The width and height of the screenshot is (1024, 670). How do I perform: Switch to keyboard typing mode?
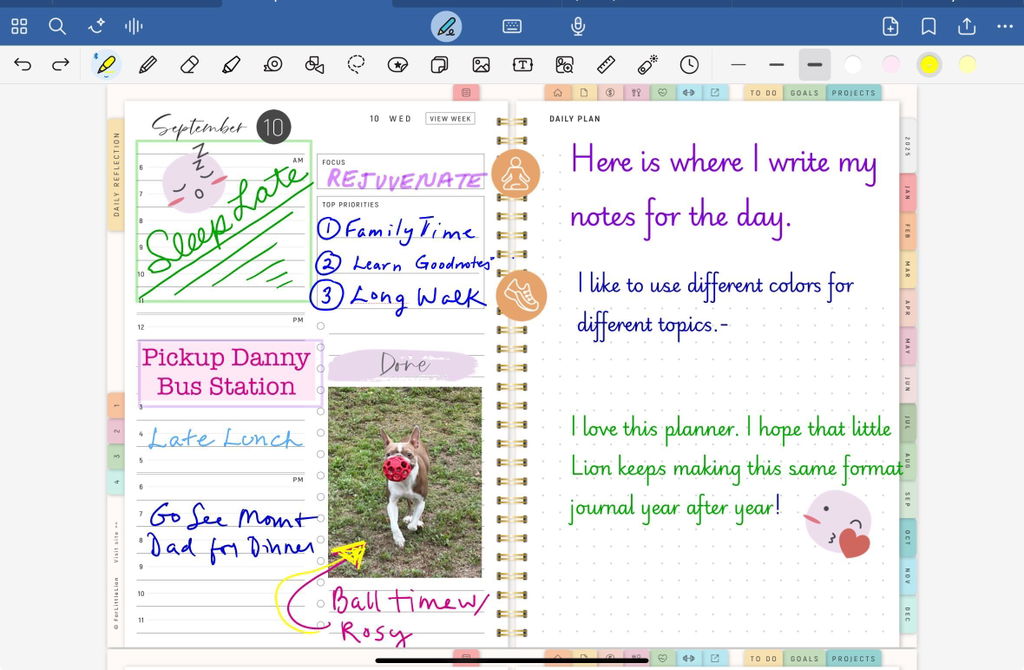click(x=512, y=26)
